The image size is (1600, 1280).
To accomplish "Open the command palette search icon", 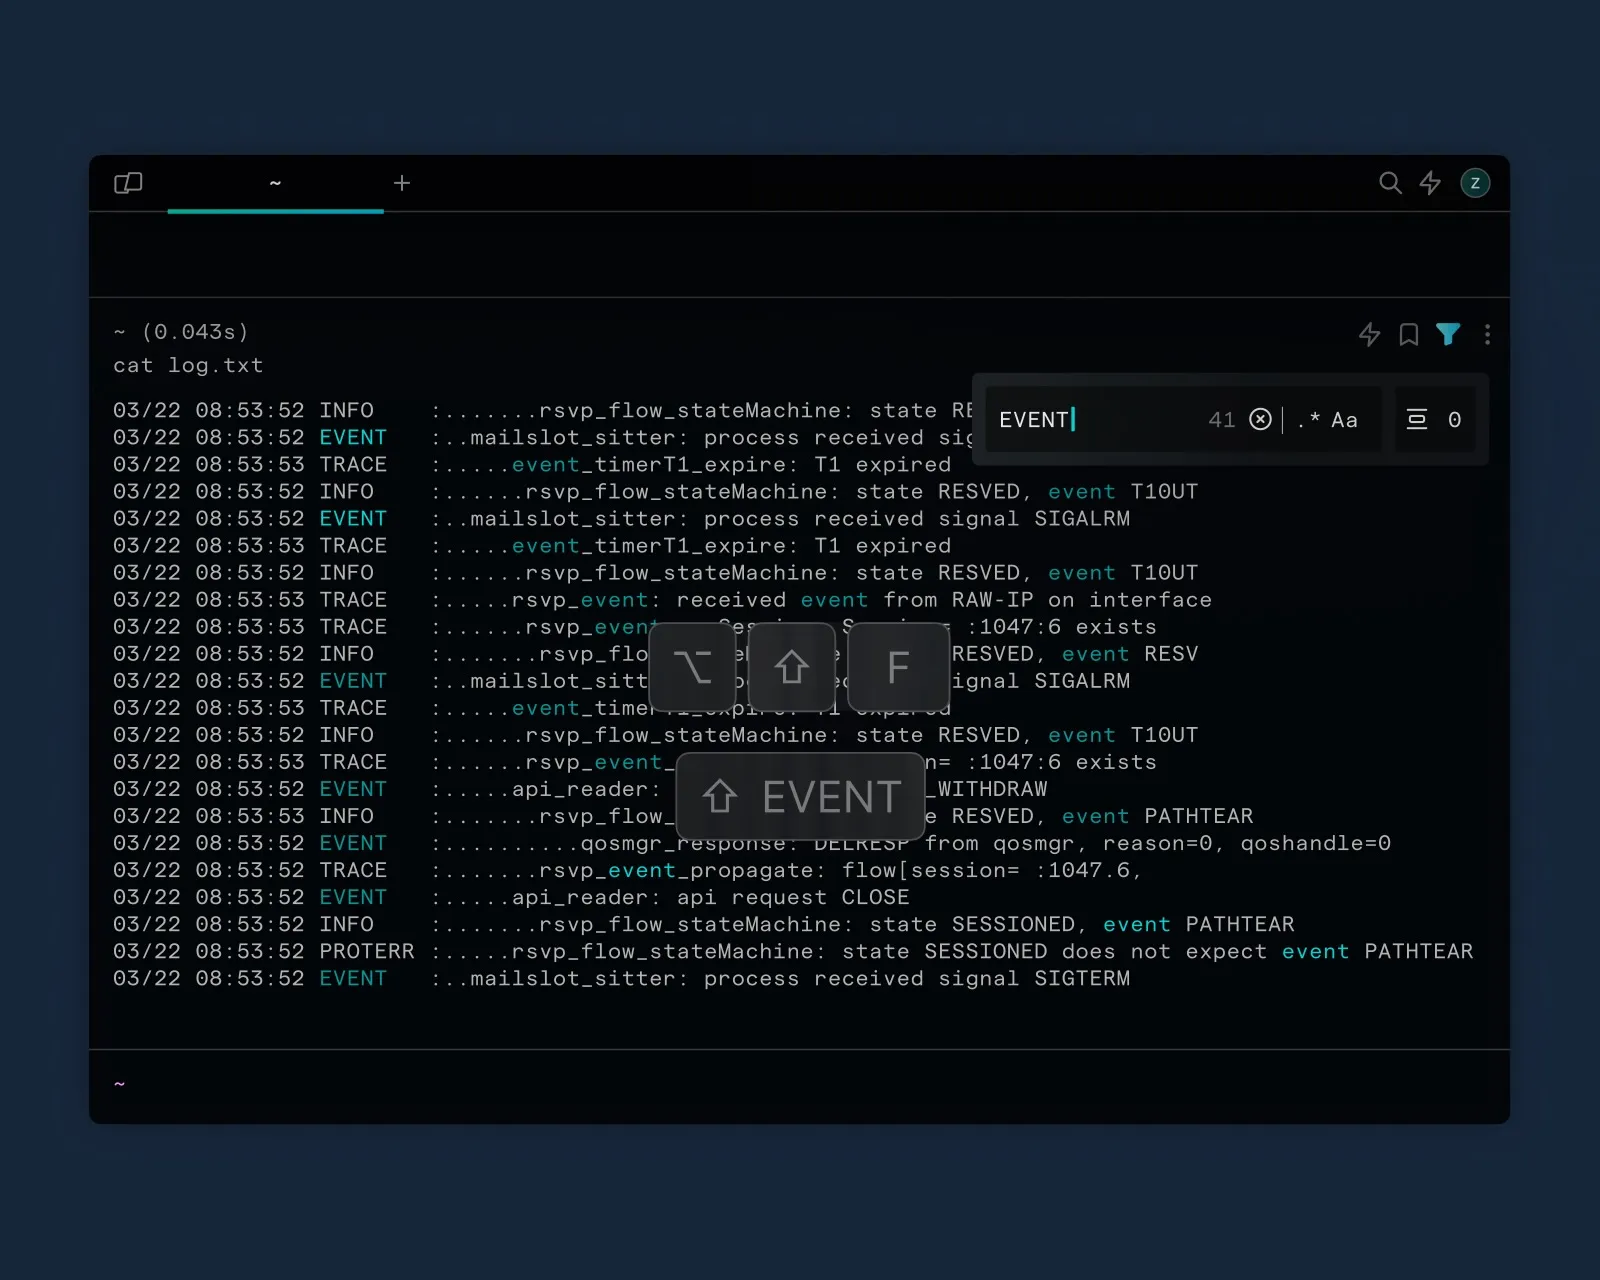I will click(x=1391, y=183).
